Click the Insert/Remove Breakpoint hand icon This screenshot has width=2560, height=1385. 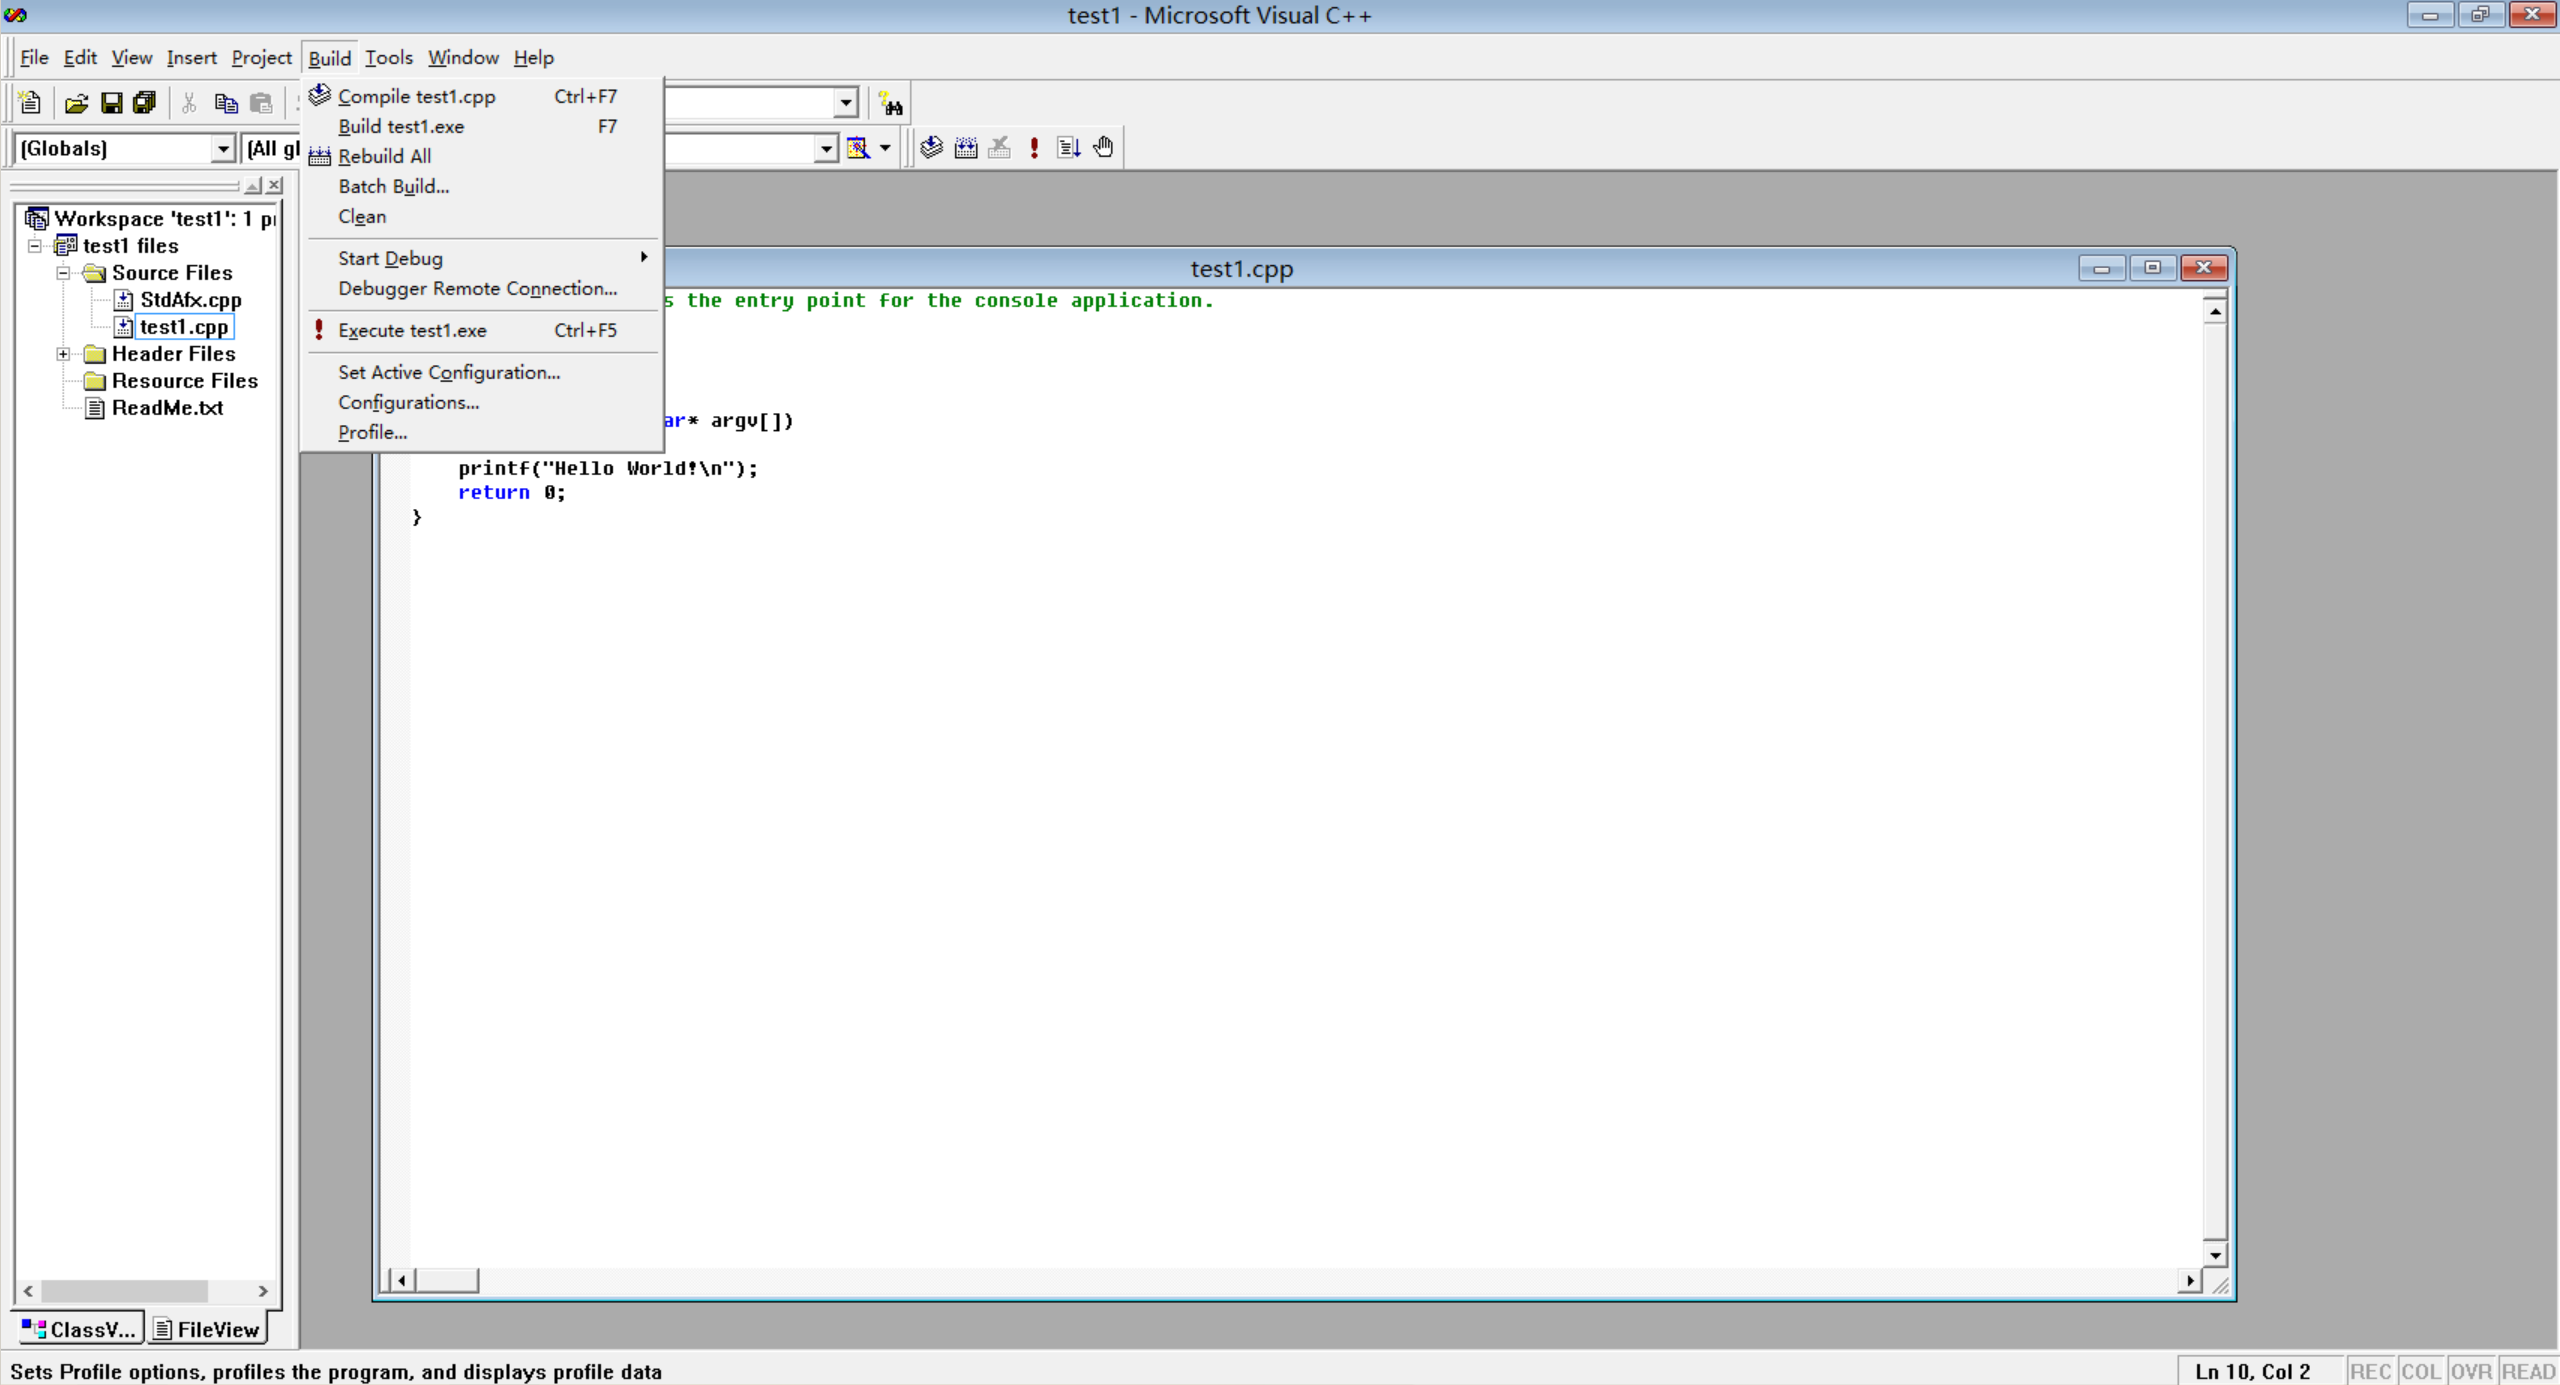point(1103,148)
